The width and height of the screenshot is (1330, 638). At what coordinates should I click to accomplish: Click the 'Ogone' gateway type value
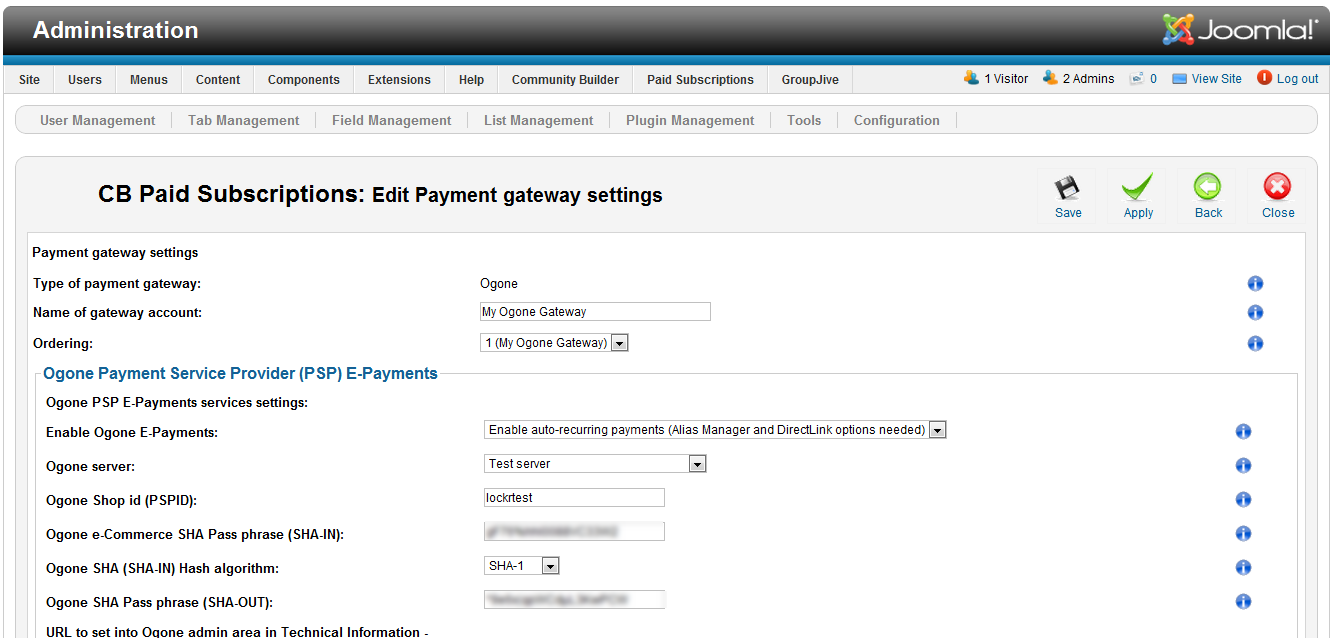499,284
